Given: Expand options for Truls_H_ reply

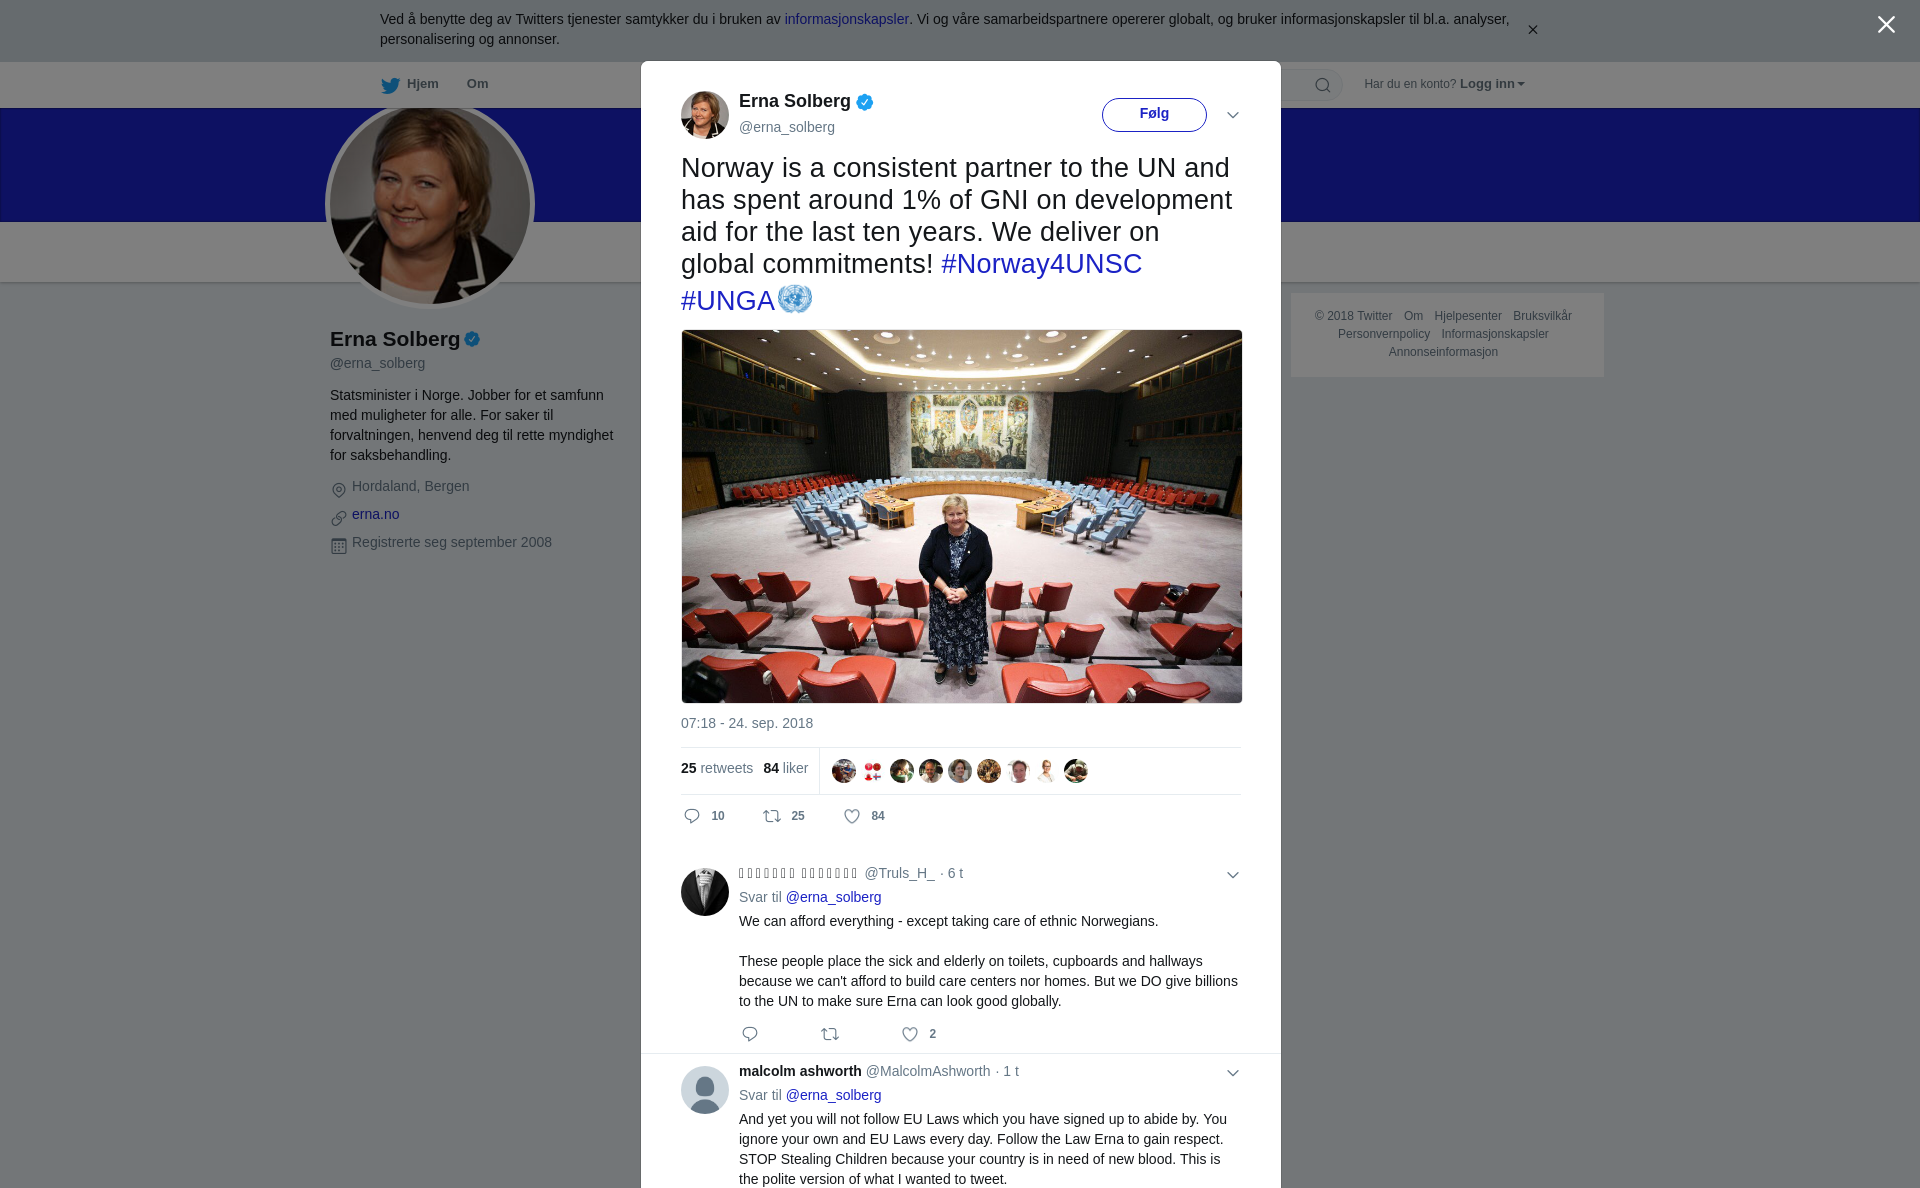Looking at the screenshot, I should (x=1233, y=875).
